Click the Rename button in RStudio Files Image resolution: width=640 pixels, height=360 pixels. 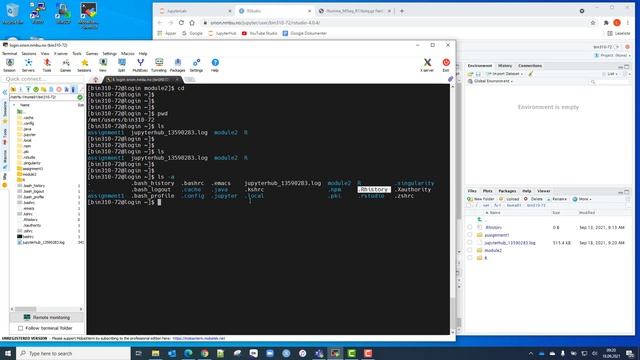pyautogui.click(x=557, y=199)
